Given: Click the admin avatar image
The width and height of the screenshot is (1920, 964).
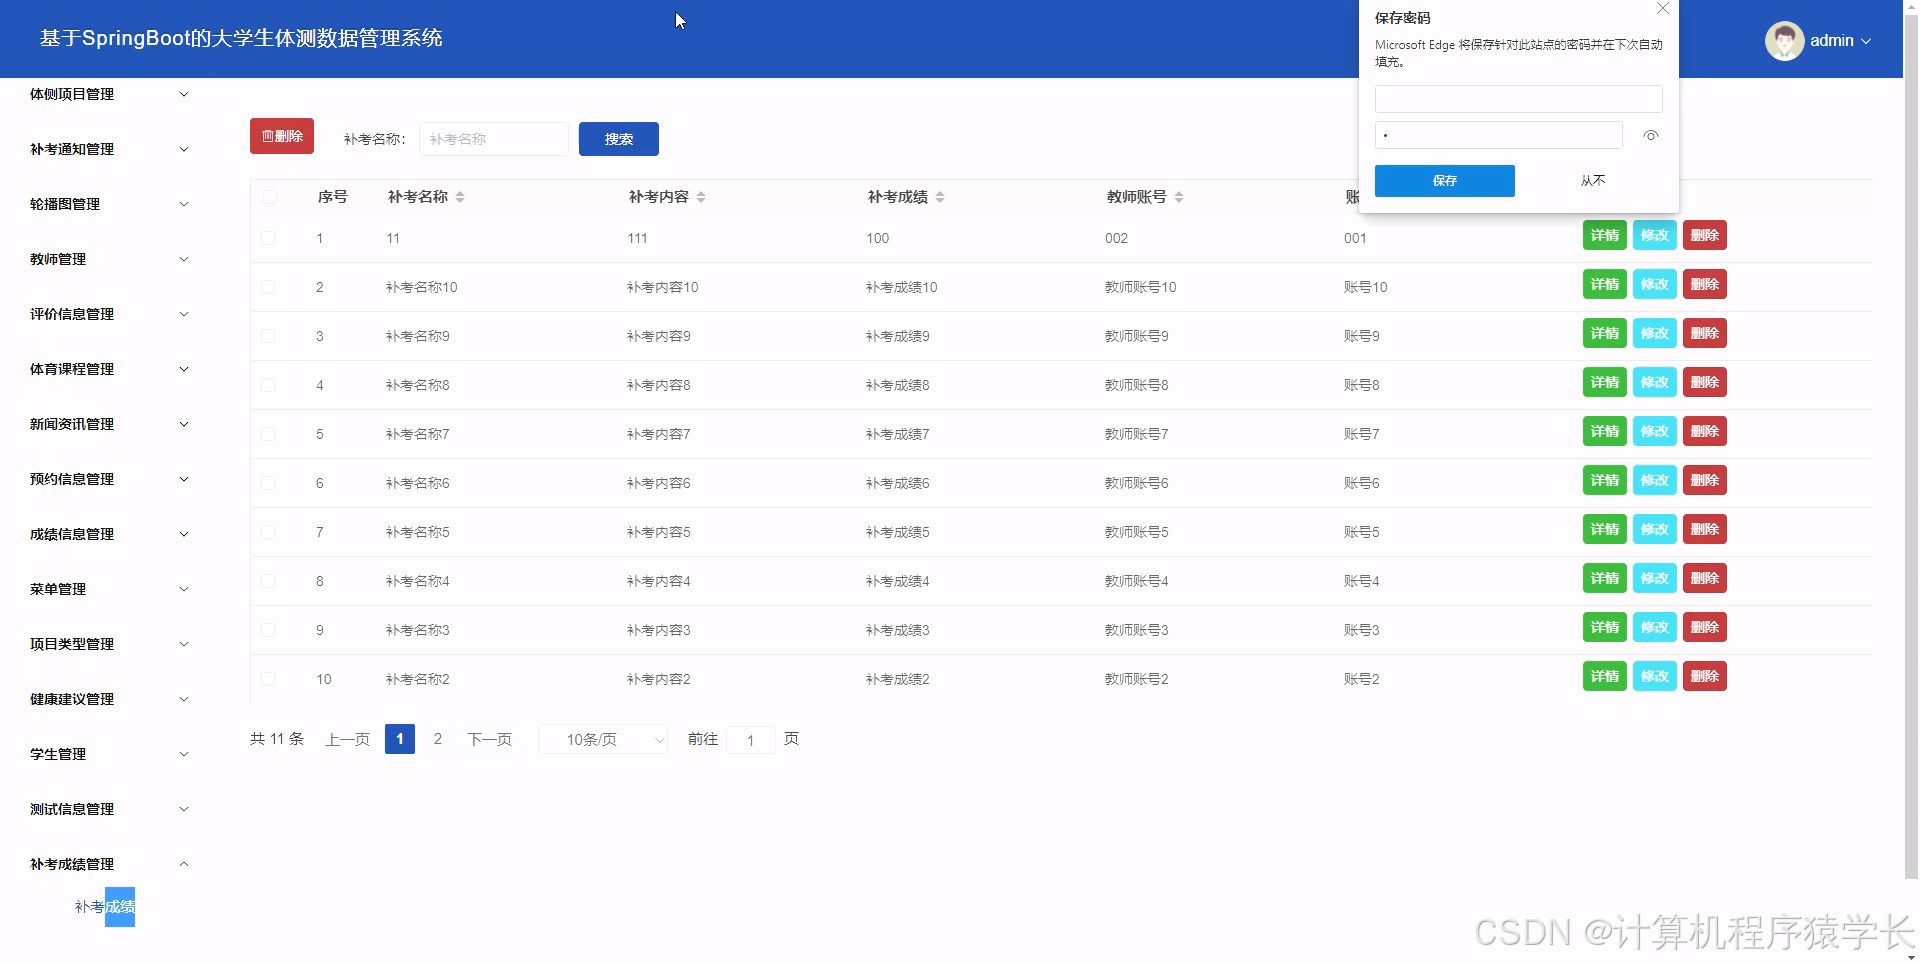Looking at the screenshot, I should pyautogui.click(x=1784, y=40).
